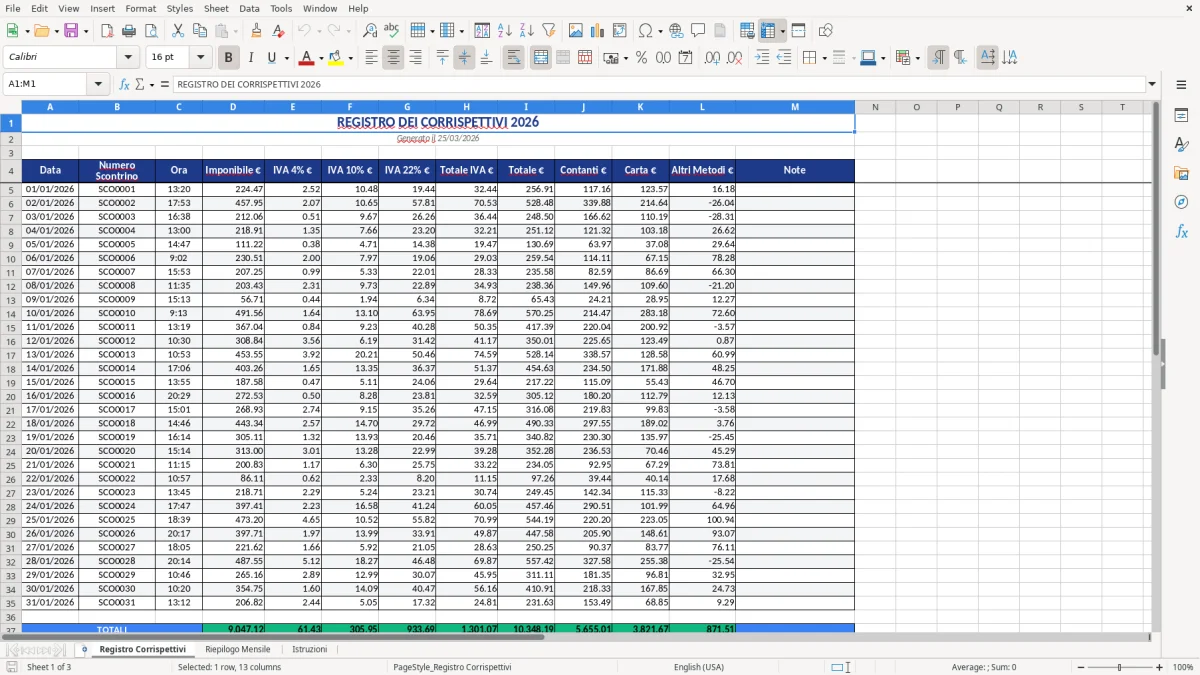1200x675 pixels.
Task: Toggle Align Right
Action: (x=415, y=58)
